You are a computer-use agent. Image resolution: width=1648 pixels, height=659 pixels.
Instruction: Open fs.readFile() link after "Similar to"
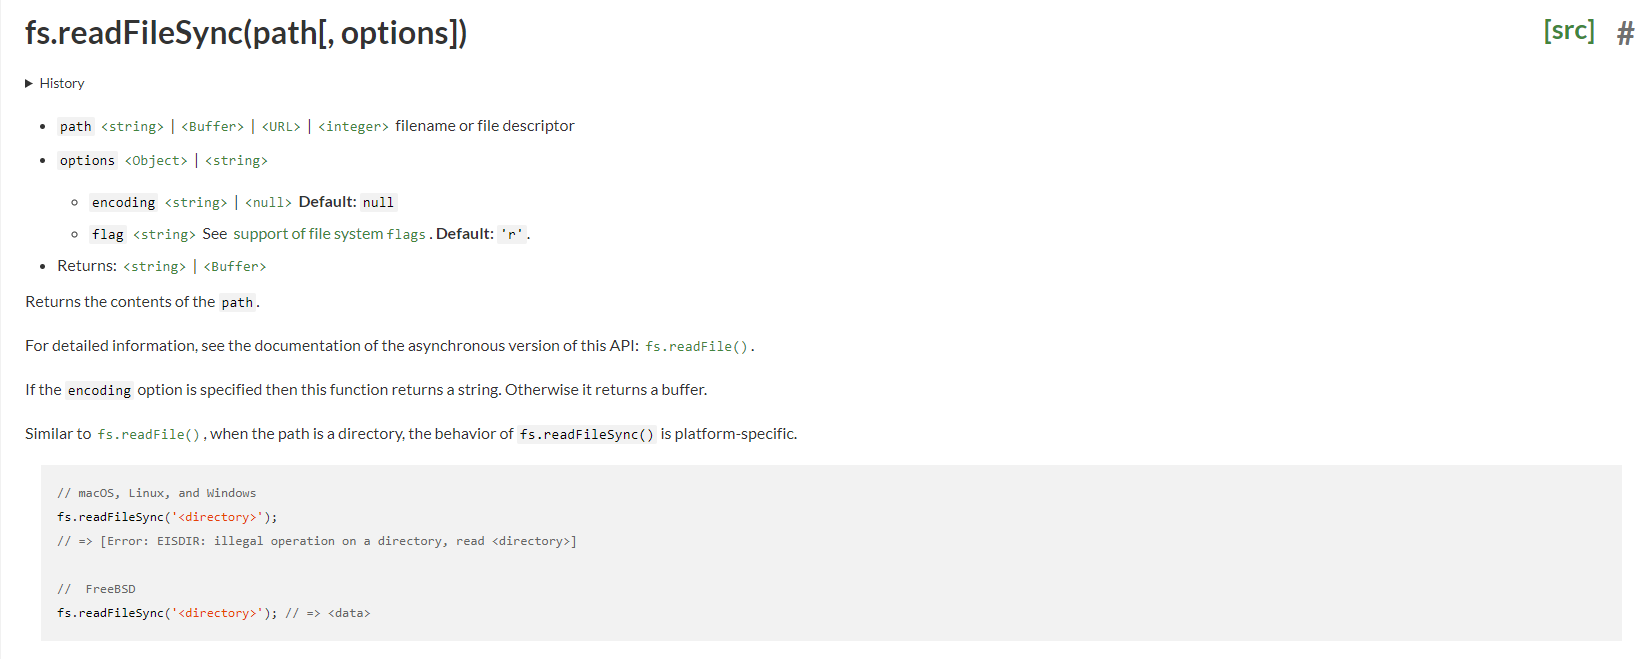[x=149, y=435]
